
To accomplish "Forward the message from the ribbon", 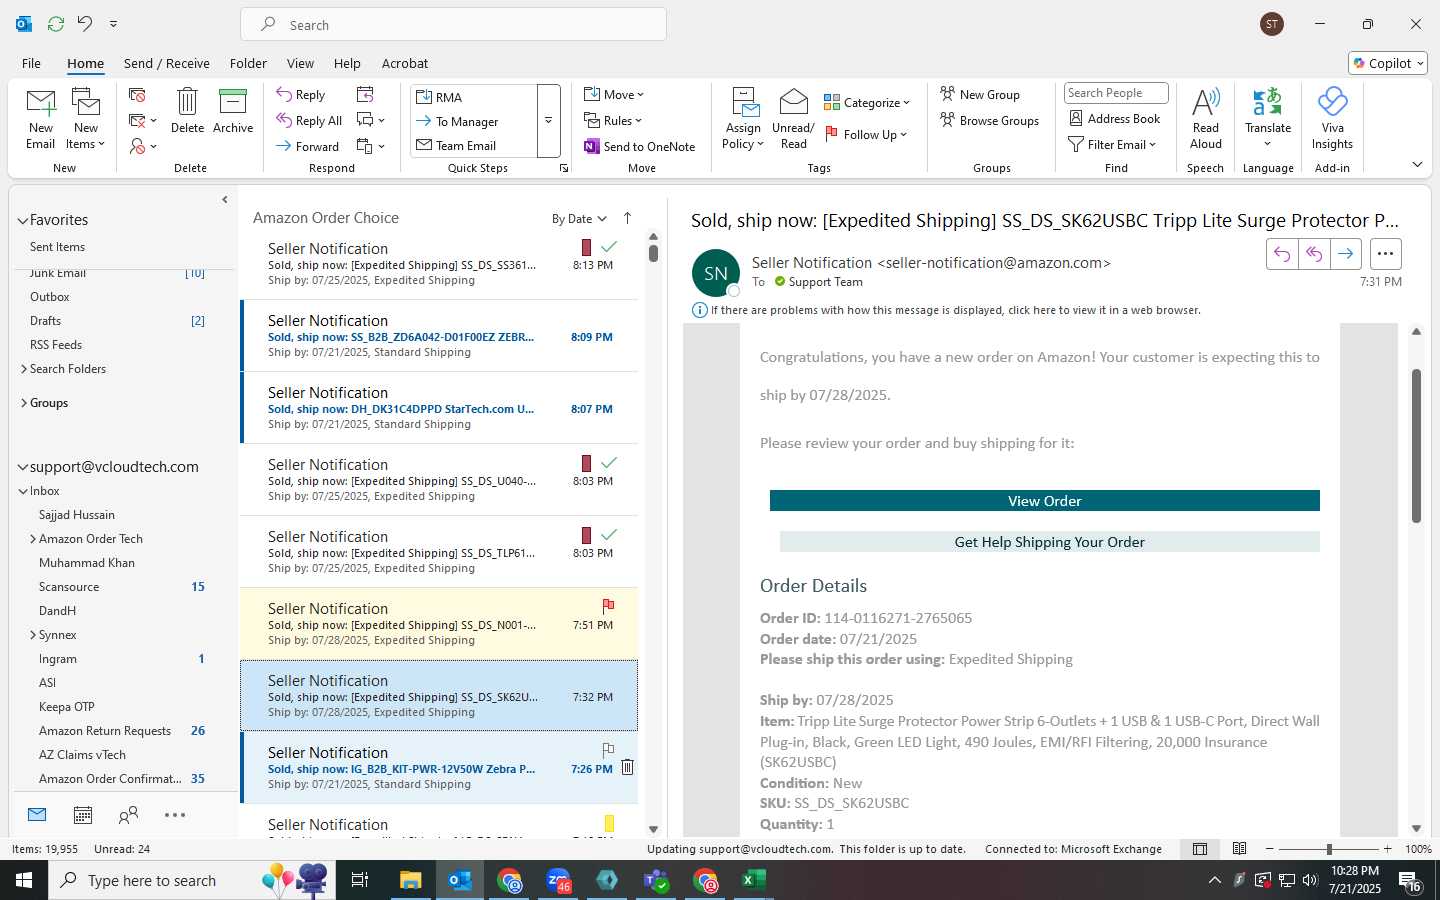I will point(308,146).
